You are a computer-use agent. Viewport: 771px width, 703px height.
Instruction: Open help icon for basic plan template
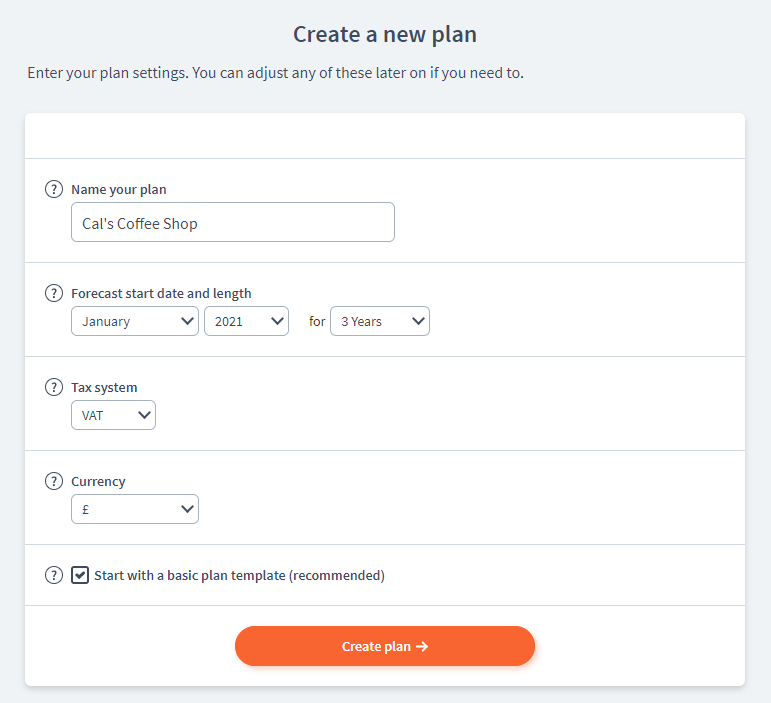(x=54, y=575)
